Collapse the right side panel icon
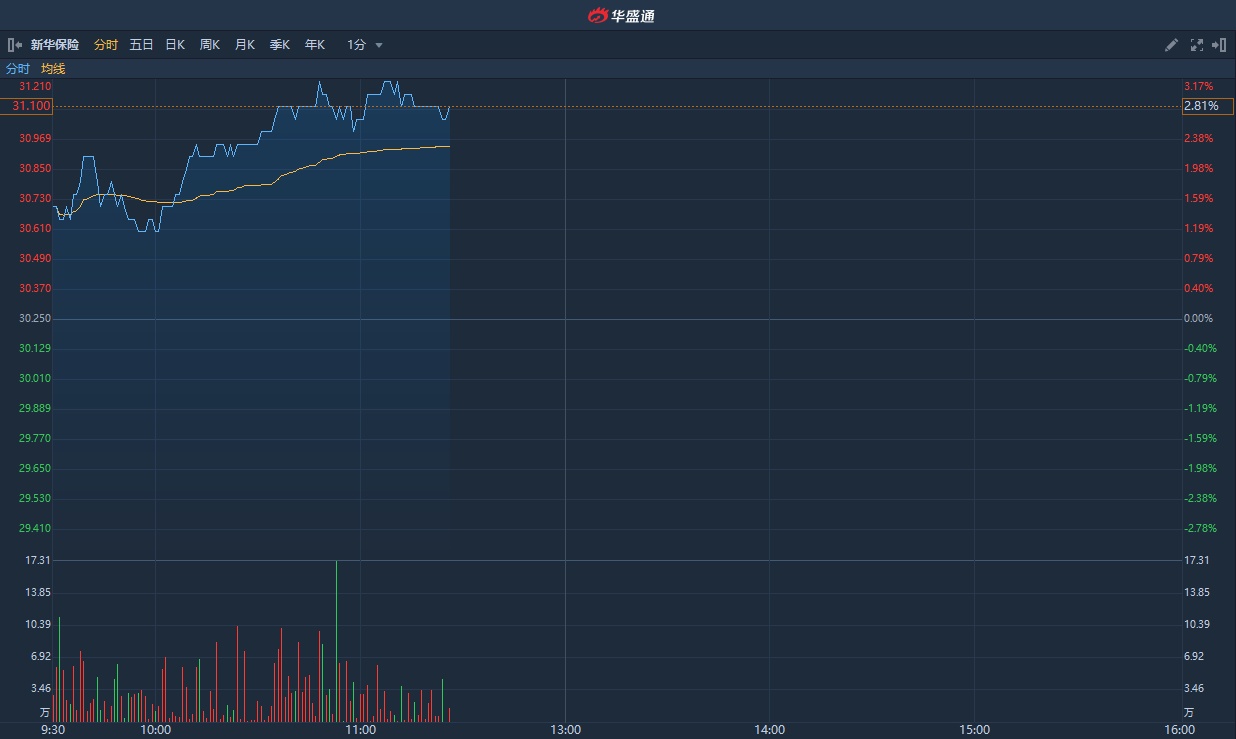 pyautogui.click(x=1219, y=45)
